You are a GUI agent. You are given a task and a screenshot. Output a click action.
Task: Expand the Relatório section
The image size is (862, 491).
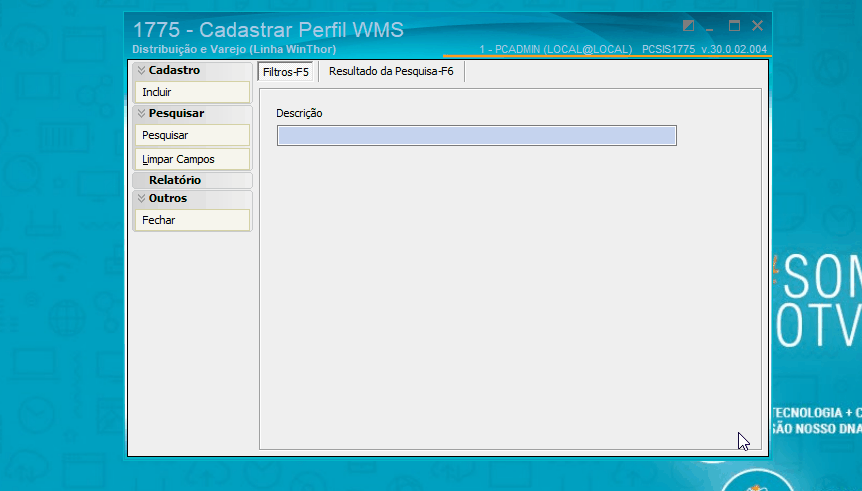(192, 180)
